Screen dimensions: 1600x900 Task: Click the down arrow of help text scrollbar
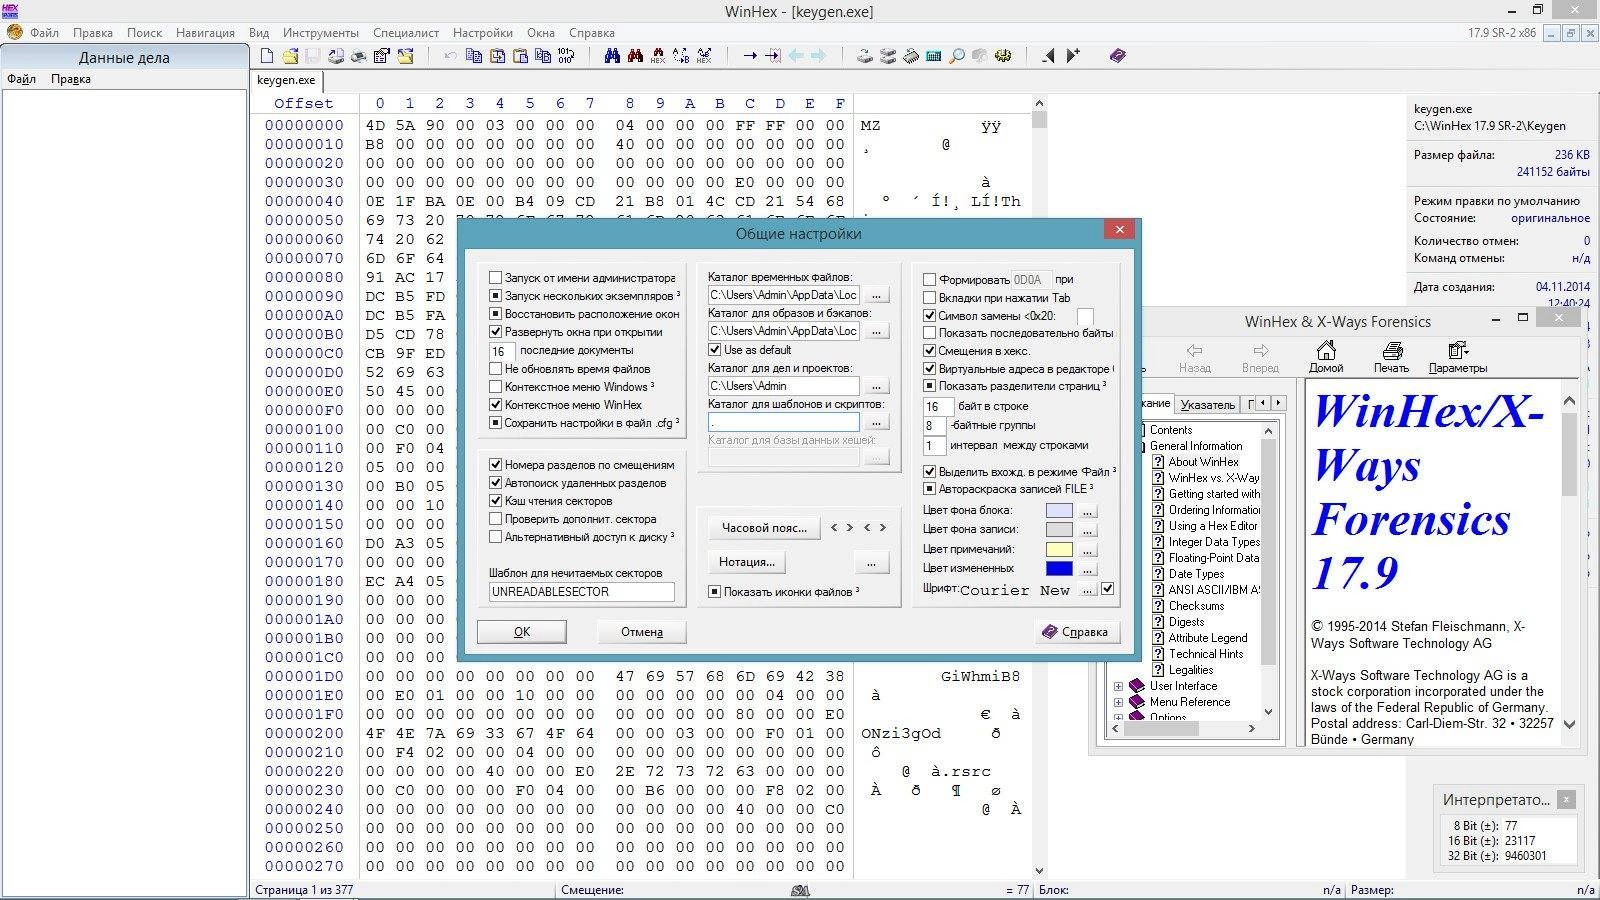pos(1569,724)
